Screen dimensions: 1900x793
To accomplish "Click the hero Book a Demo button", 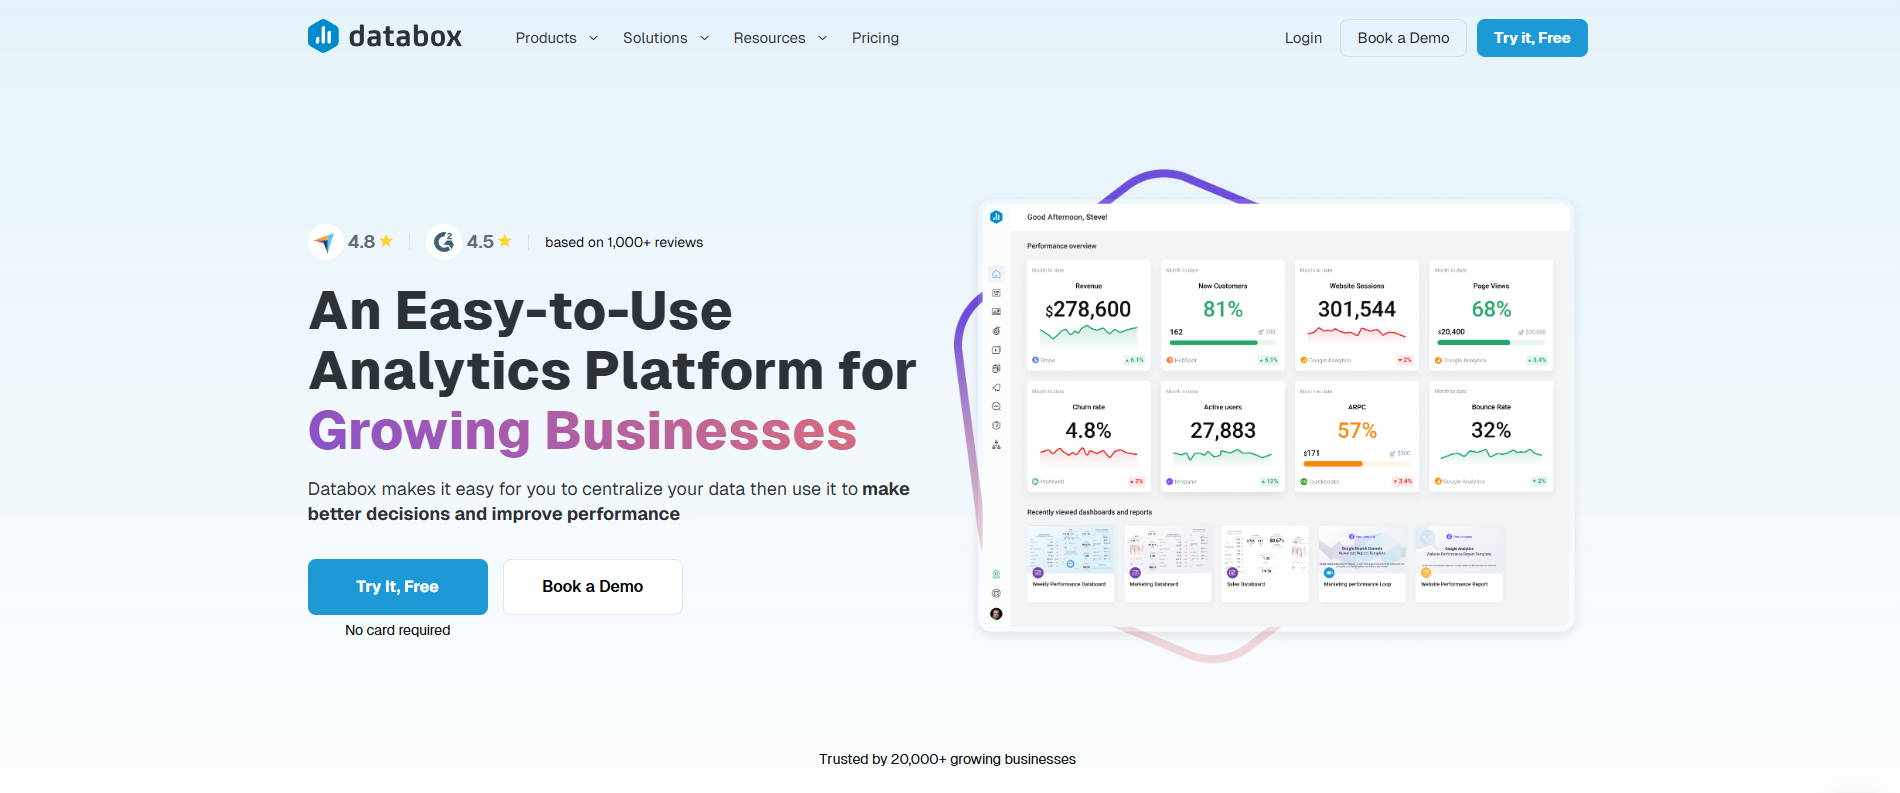I will (x=593, y=587).
